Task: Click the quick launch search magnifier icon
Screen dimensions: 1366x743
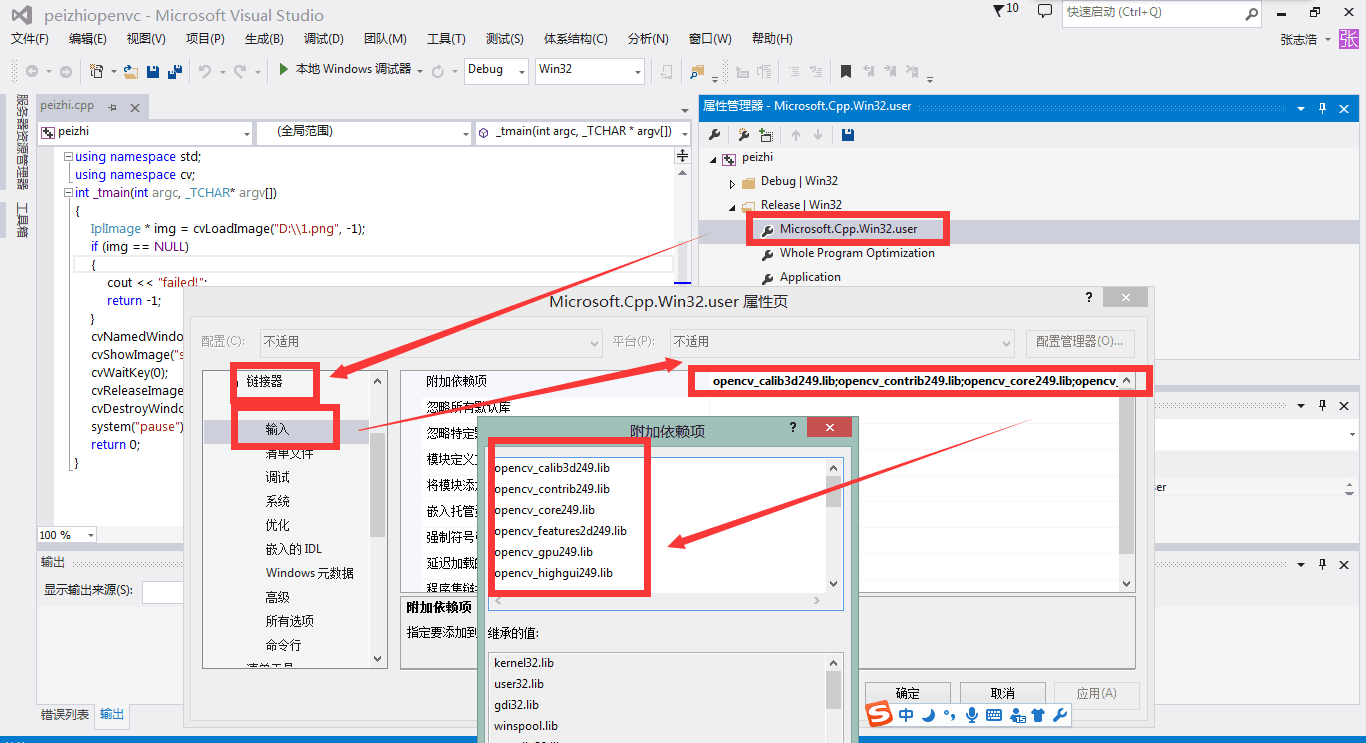Action: tap(1251, 13)
